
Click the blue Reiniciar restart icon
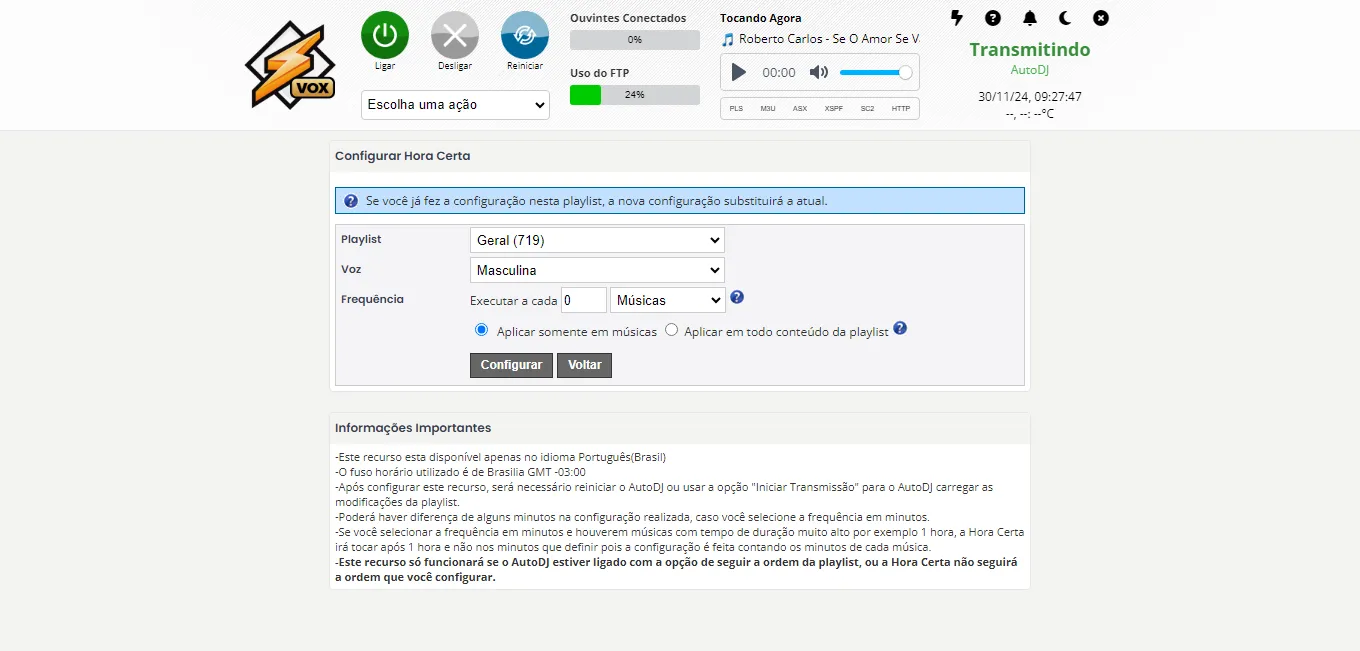[525, 35]
